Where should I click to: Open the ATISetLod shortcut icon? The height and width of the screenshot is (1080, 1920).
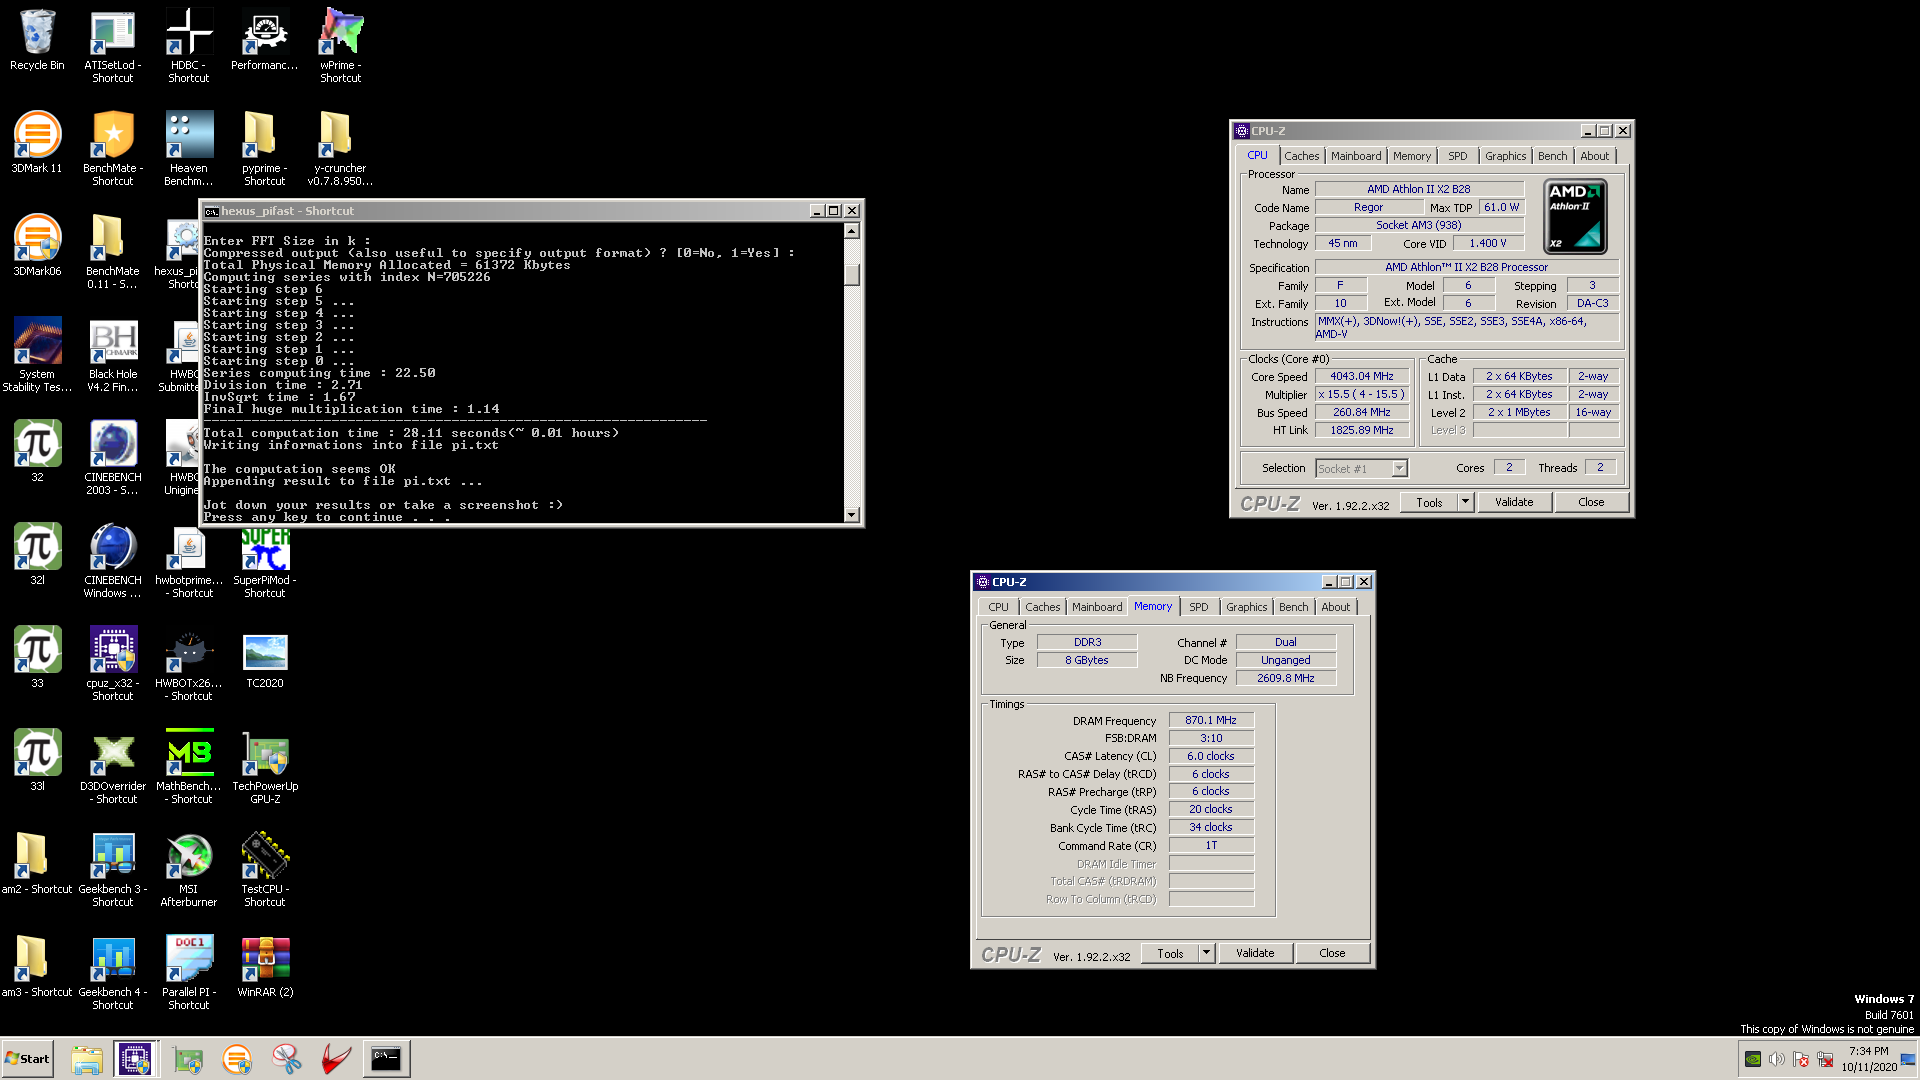(x=113, y=45)
